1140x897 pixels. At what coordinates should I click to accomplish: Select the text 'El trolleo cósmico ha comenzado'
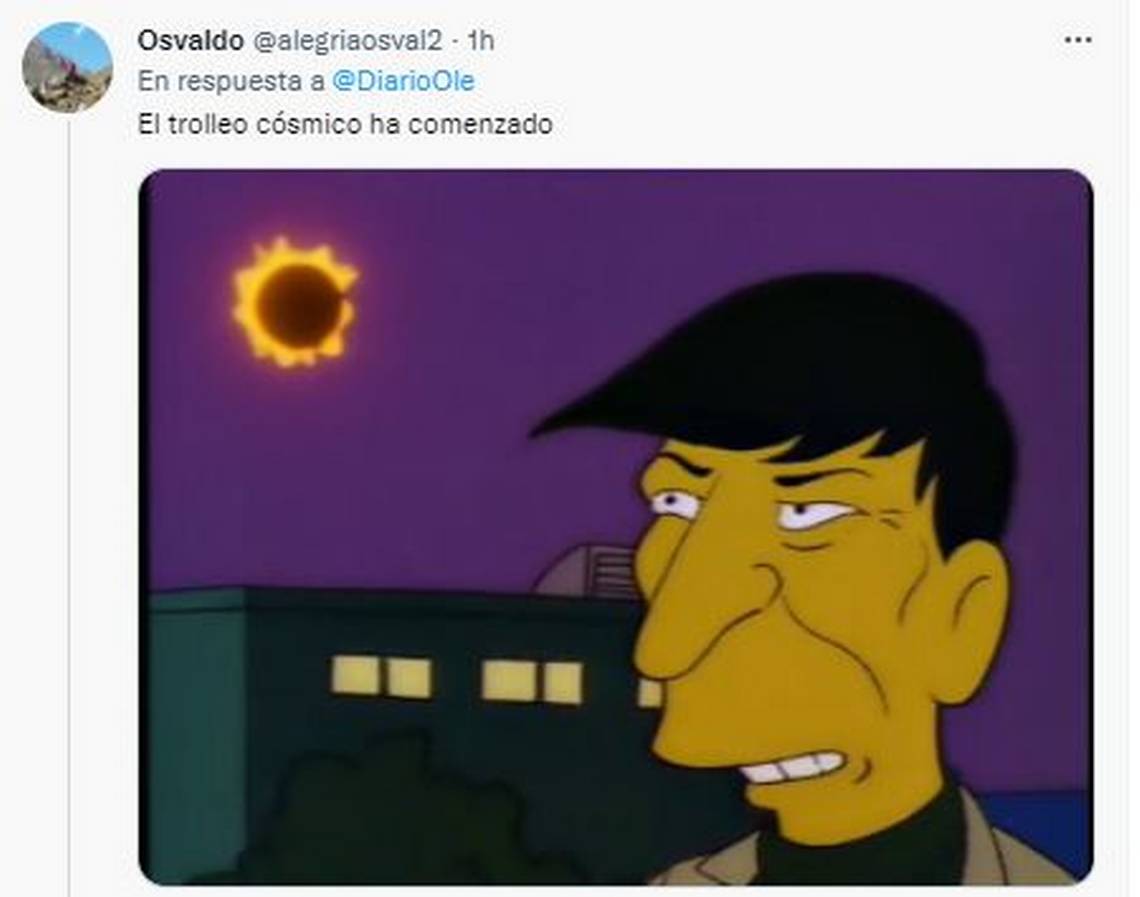(x=345, y=124)
